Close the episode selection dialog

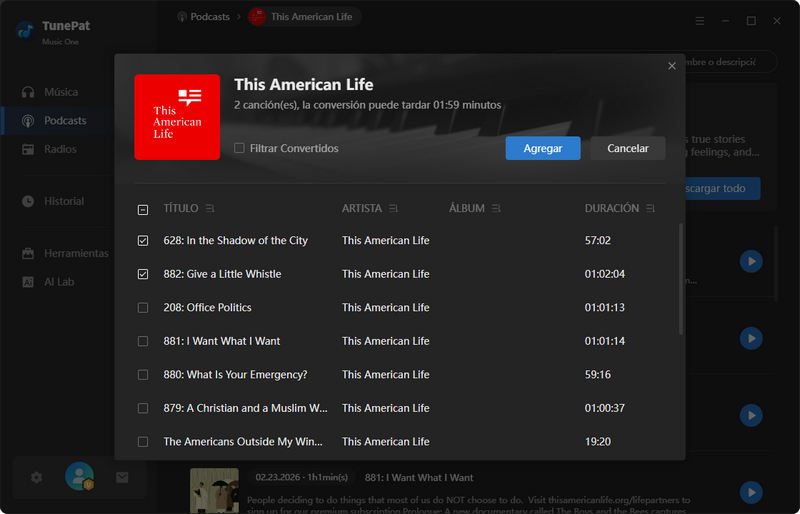pyautogui.click(x=672, y=66)
